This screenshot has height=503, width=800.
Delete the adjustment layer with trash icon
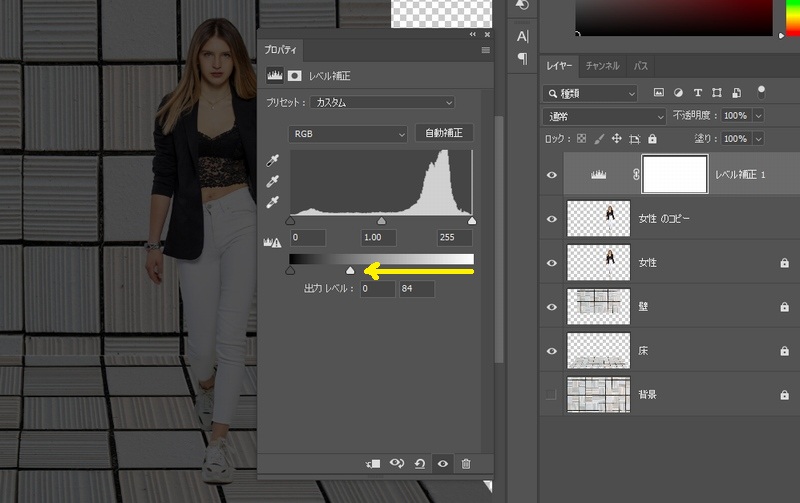point(465,463)
